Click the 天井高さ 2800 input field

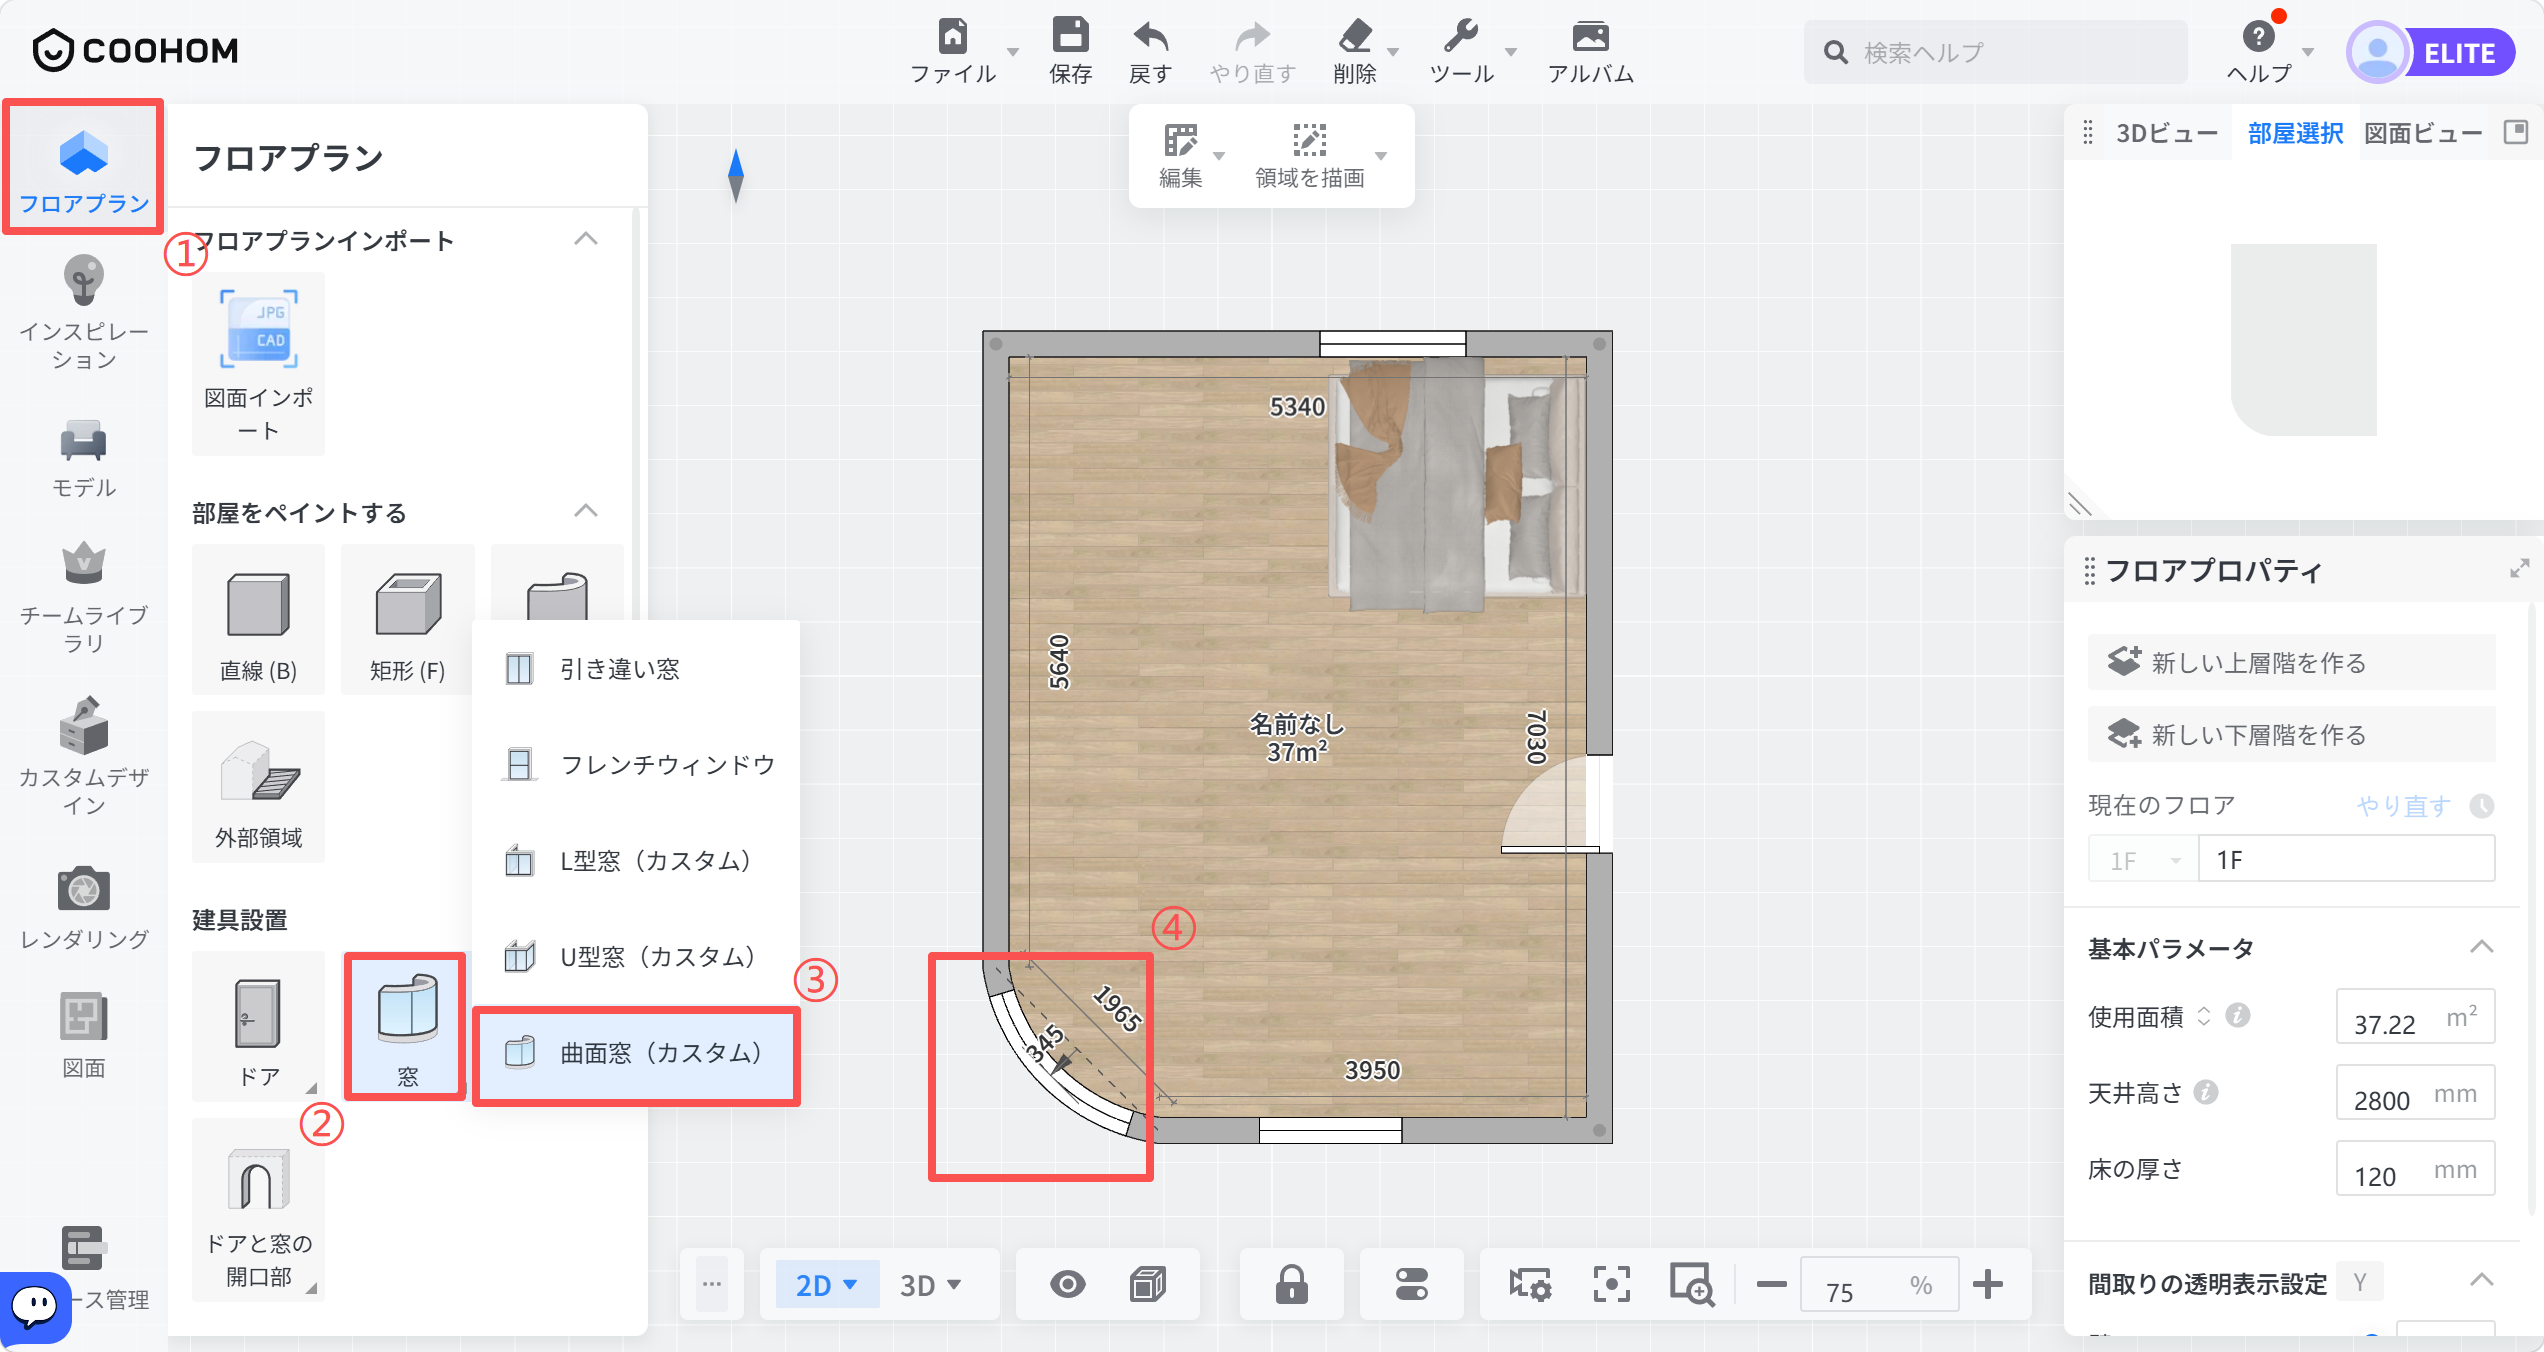point(2414,1094)
